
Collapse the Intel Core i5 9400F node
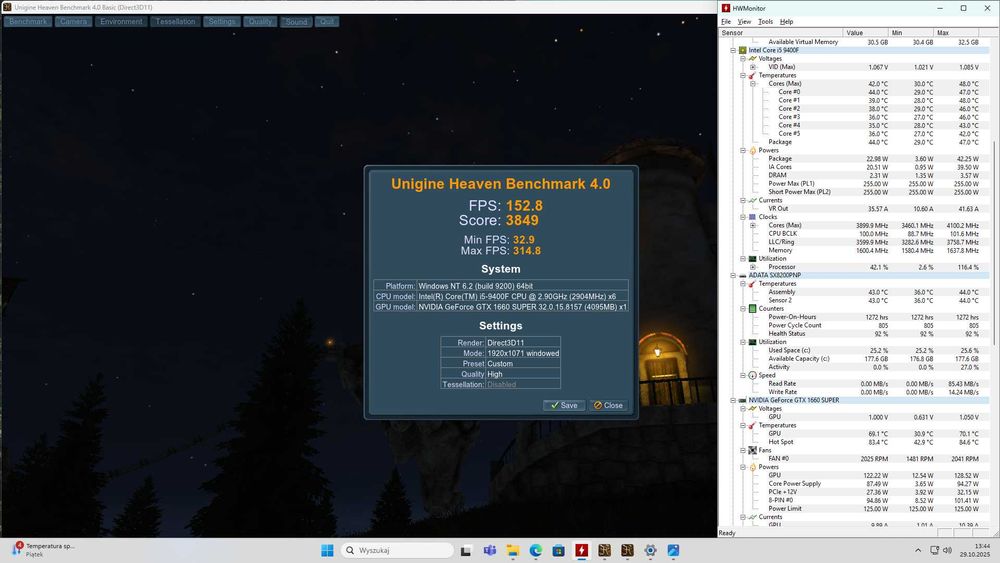coord(733,50)
